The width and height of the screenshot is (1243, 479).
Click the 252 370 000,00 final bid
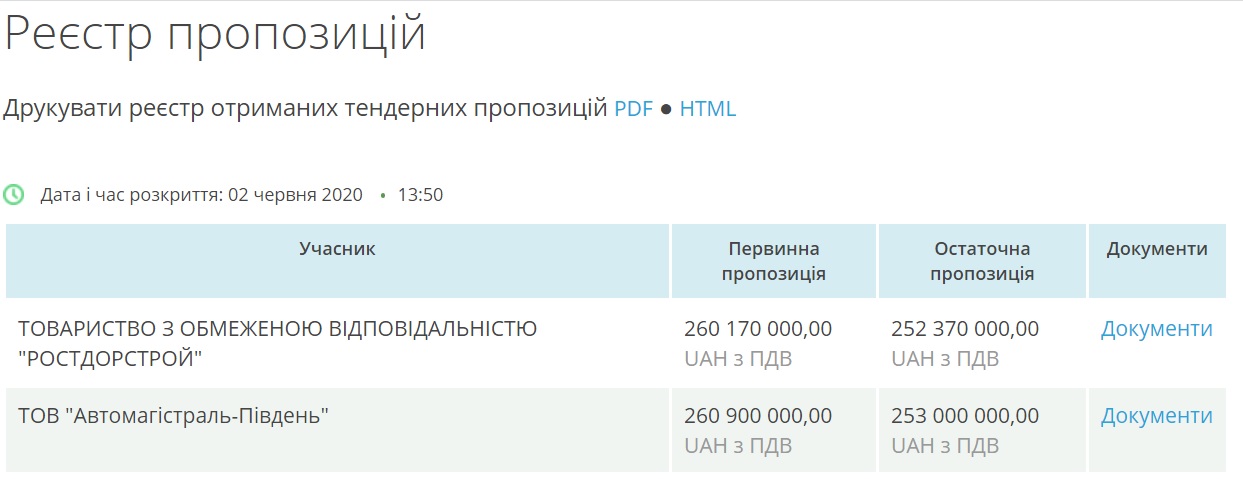click(x=965, y=329)
